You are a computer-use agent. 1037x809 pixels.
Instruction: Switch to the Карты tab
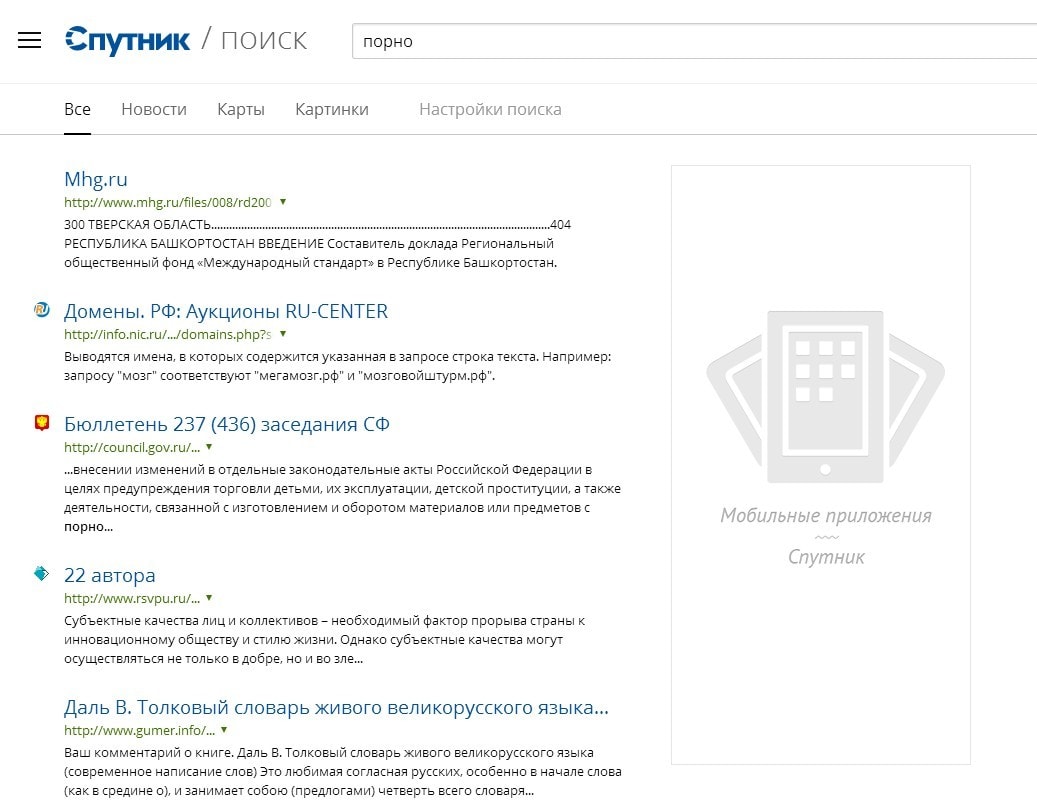pos(241,110)
